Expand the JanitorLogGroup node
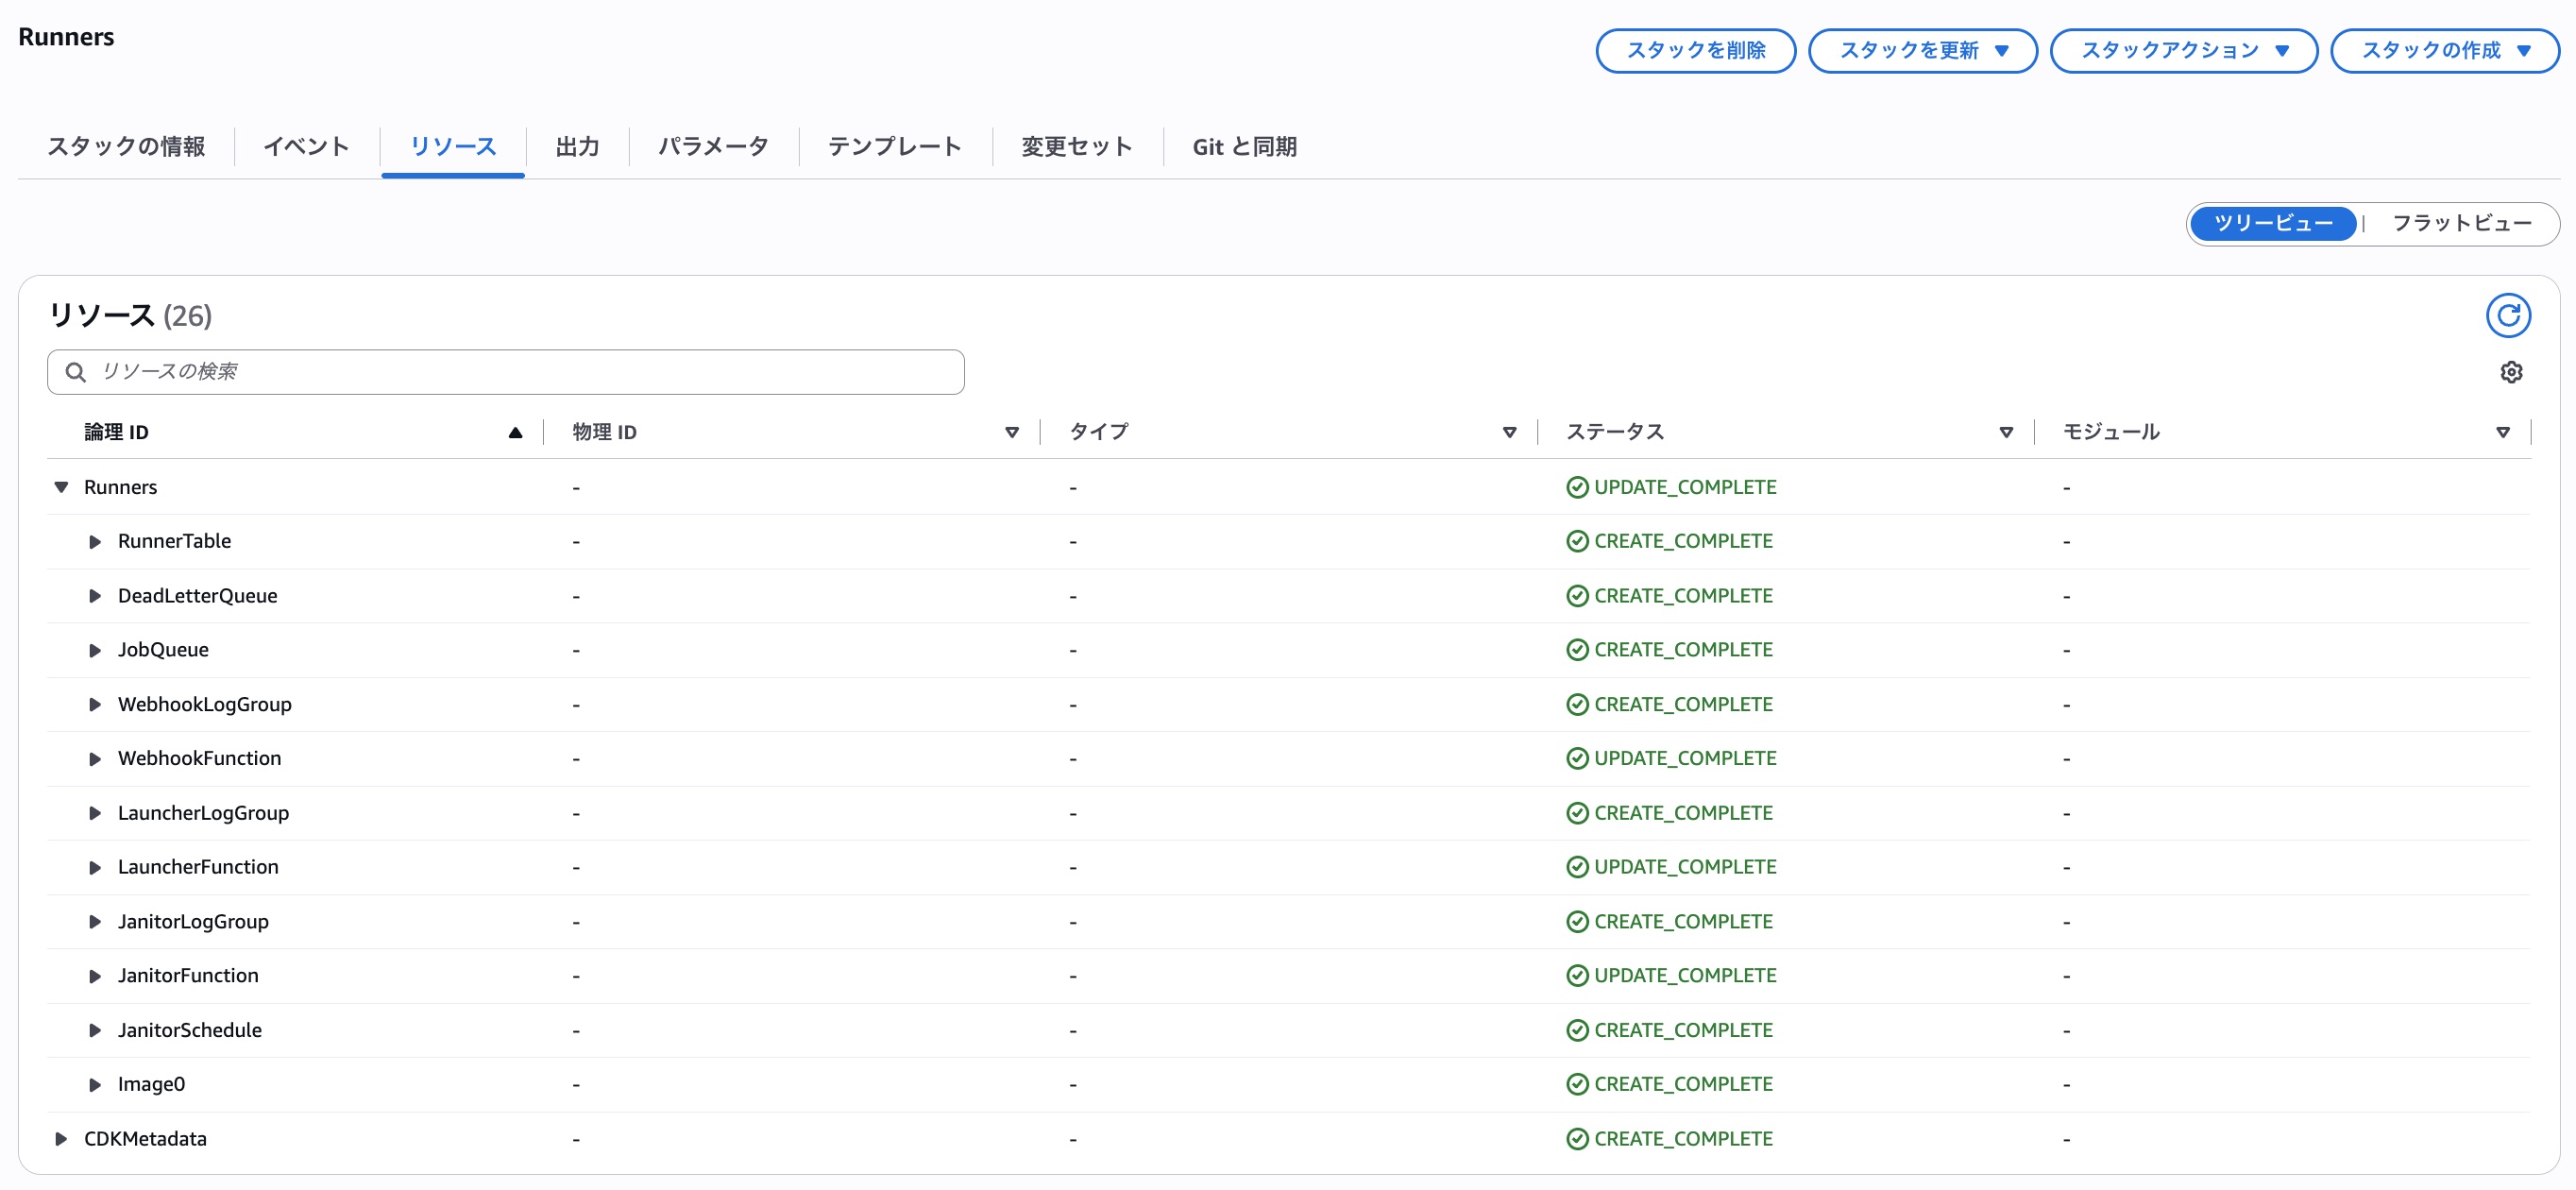Screen dimensions: 2576x1190 click(x=95, y=921)
